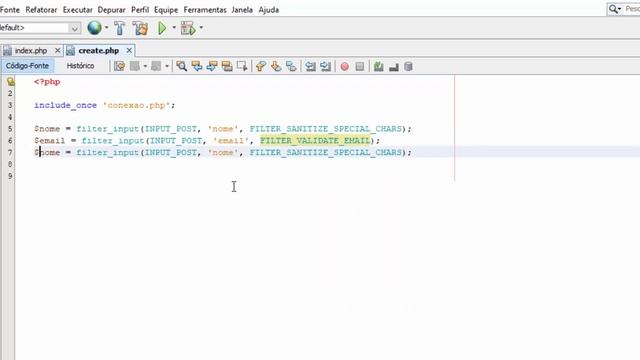Click the grayed Back navigation icon
This screenshot has width=640, height=360.
pos(135,66)
